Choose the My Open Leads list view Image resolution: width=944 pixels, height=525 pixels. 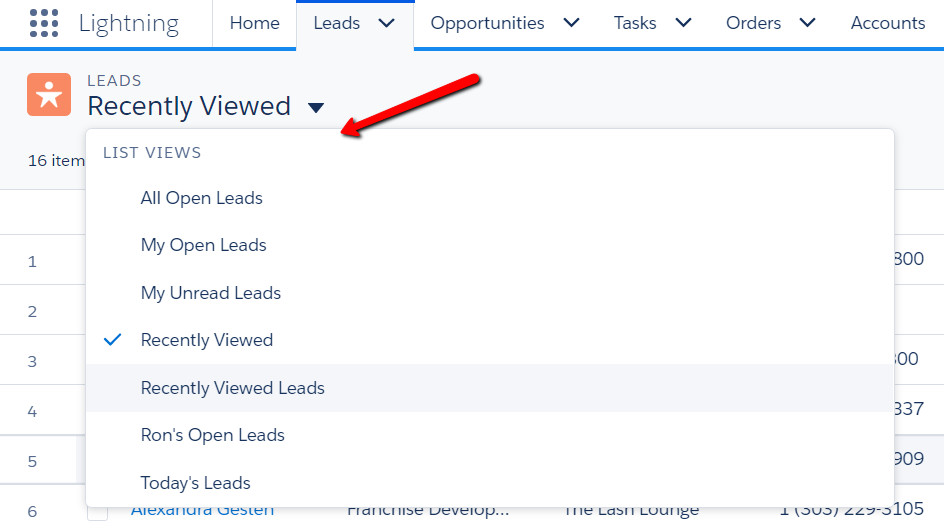coord(489,245)
